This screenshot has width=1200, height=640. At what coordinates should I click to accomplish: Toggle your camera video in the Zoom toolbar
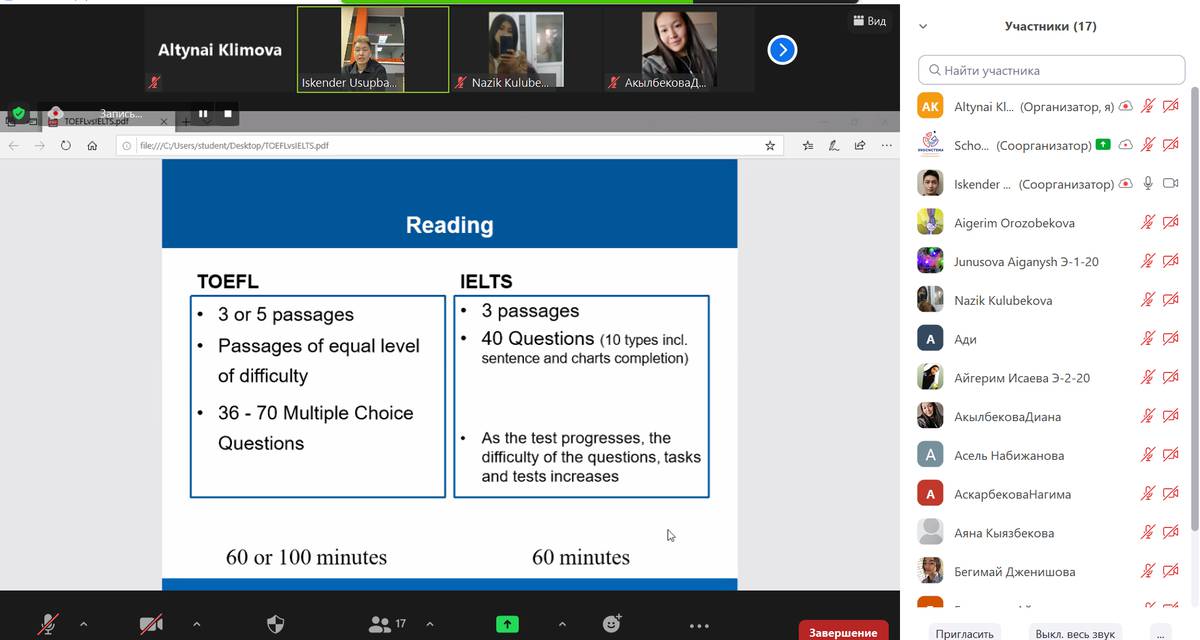[x=151, y=624]
